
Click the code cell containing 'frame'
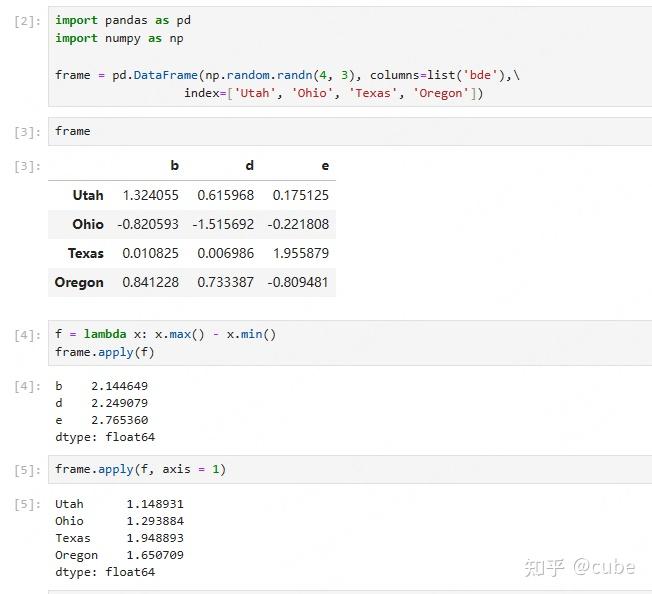click(x=350, y=131)
